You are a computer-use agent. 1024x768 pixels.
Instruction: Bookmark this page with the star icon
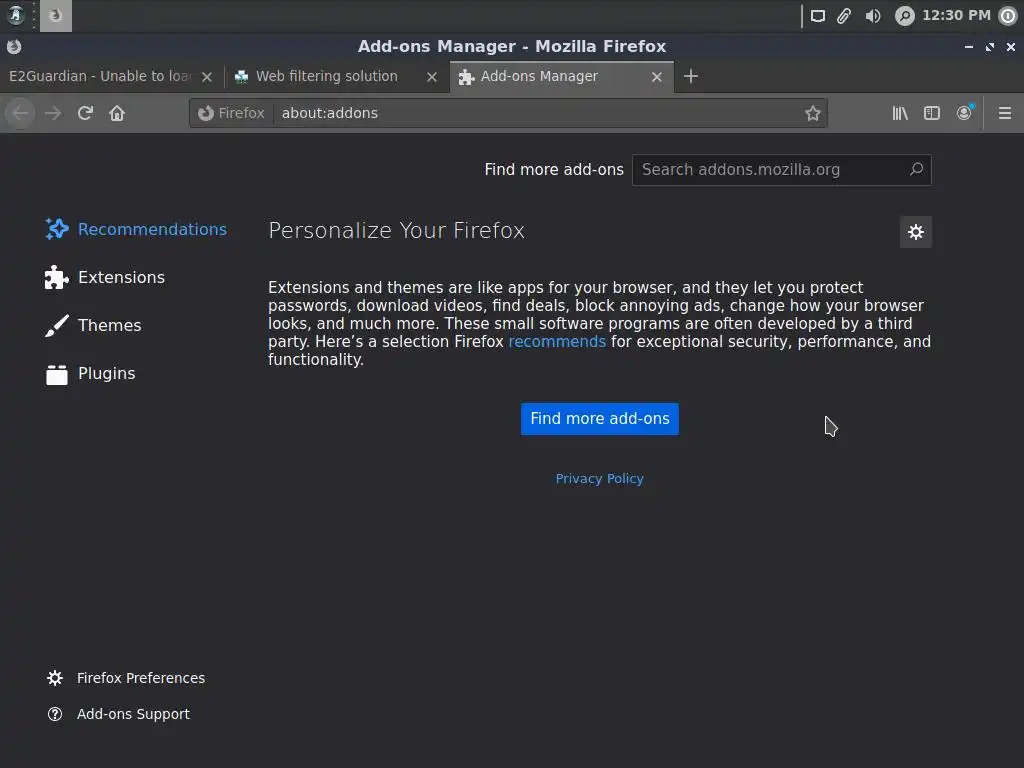[x=813, y=113]
